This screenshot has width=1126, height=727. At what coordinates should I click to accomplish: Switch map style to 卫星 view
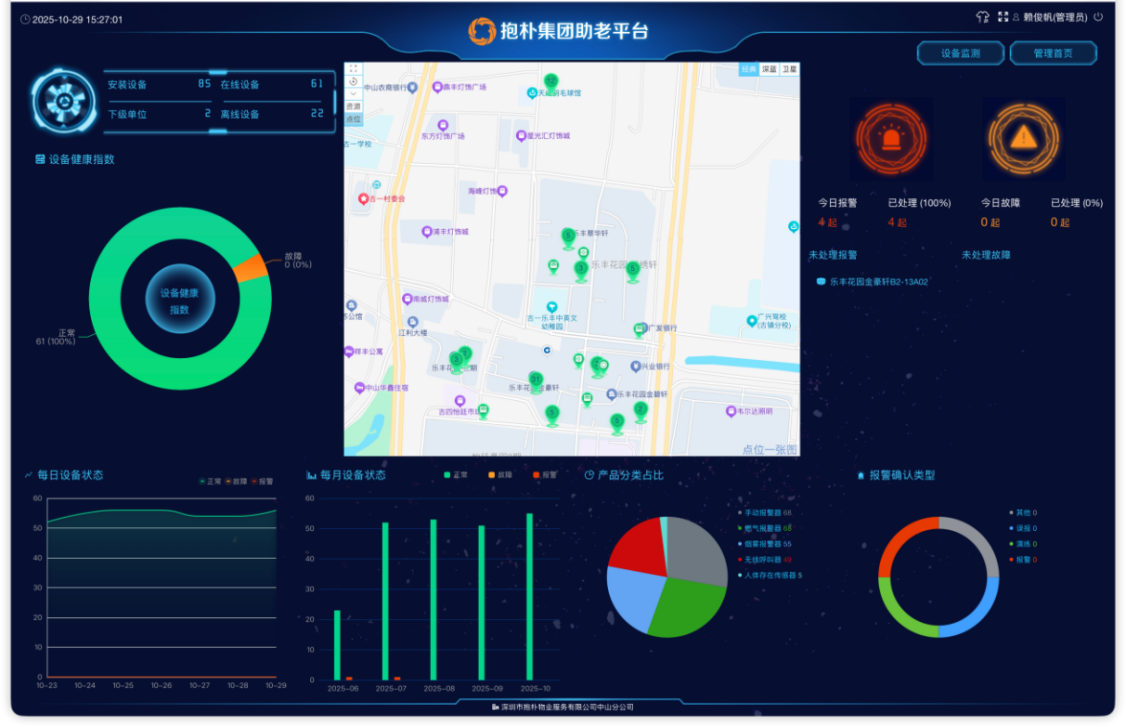tap(790, 69)
